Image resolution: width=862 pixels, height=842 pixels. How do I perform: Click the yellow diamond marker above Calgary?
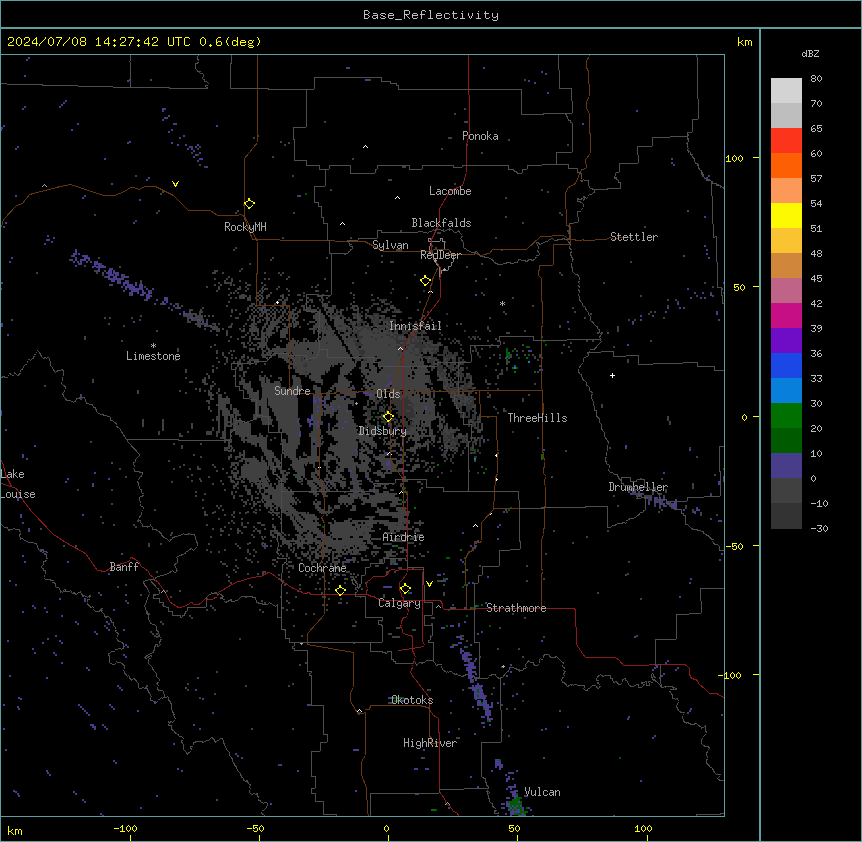coord(405,589)
